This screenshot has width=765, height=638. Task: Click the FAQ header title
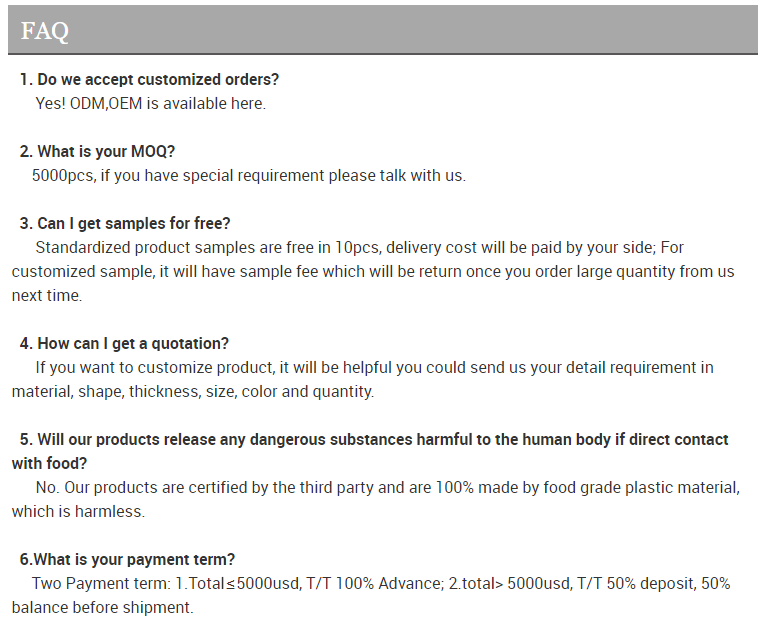click(44, 31)
